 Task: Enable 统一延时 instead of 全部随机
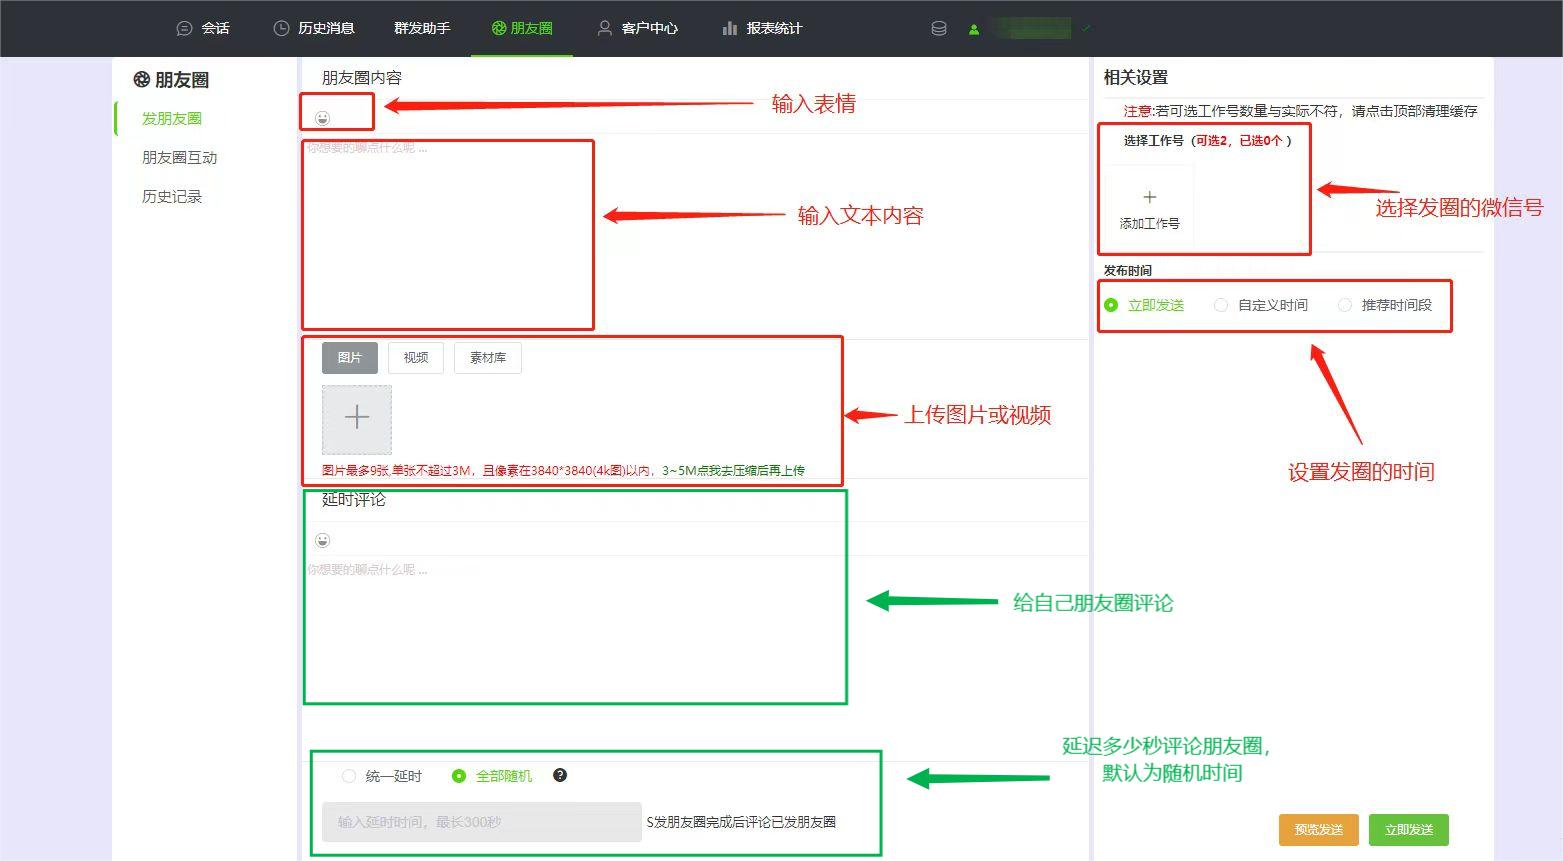tap(349, 775)
